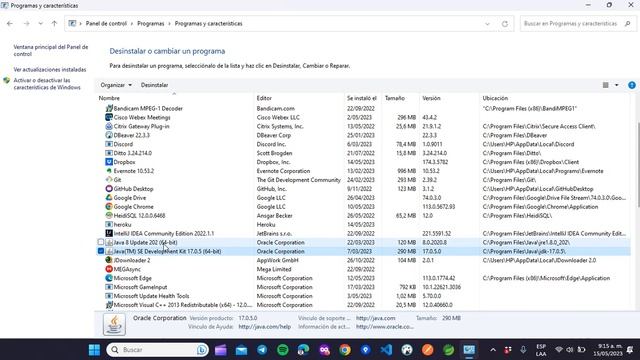Screen dimensions: 640x360
Task: Click the Desinstalar button
Action: [x=154, y=85]
